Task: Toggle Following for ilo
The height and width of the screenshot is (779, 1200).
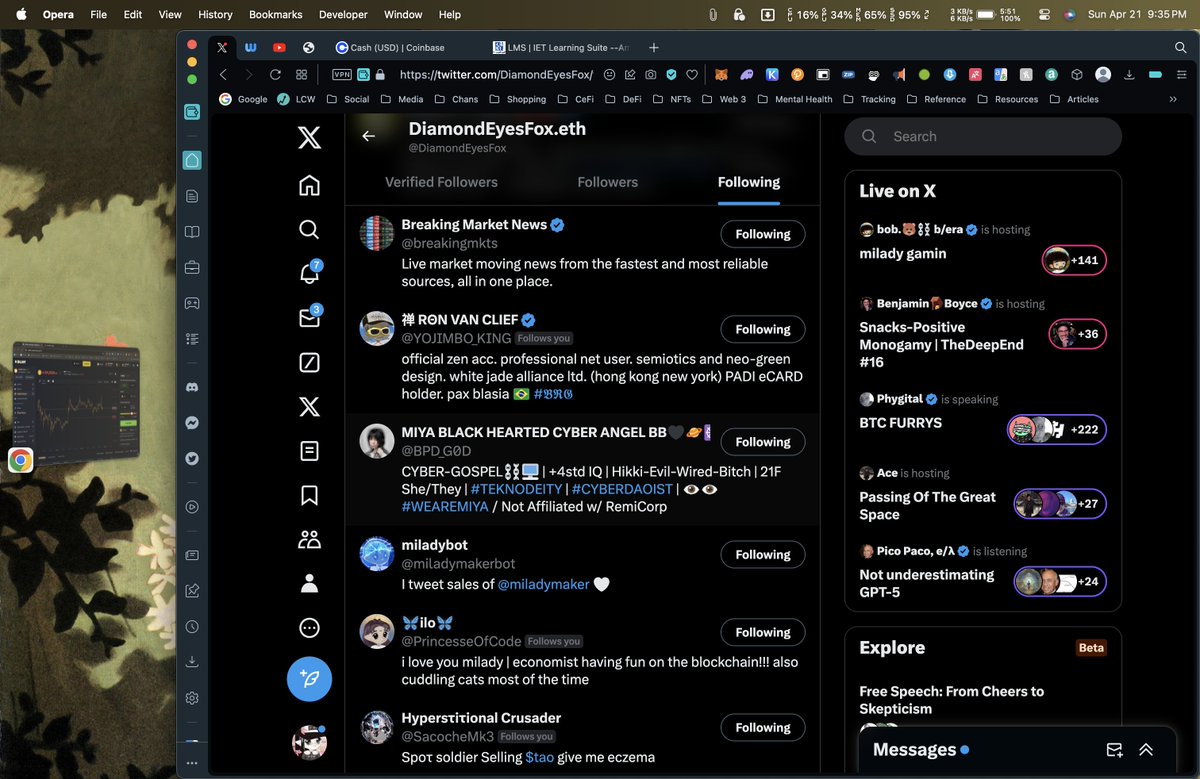Action: coord(763,632)
